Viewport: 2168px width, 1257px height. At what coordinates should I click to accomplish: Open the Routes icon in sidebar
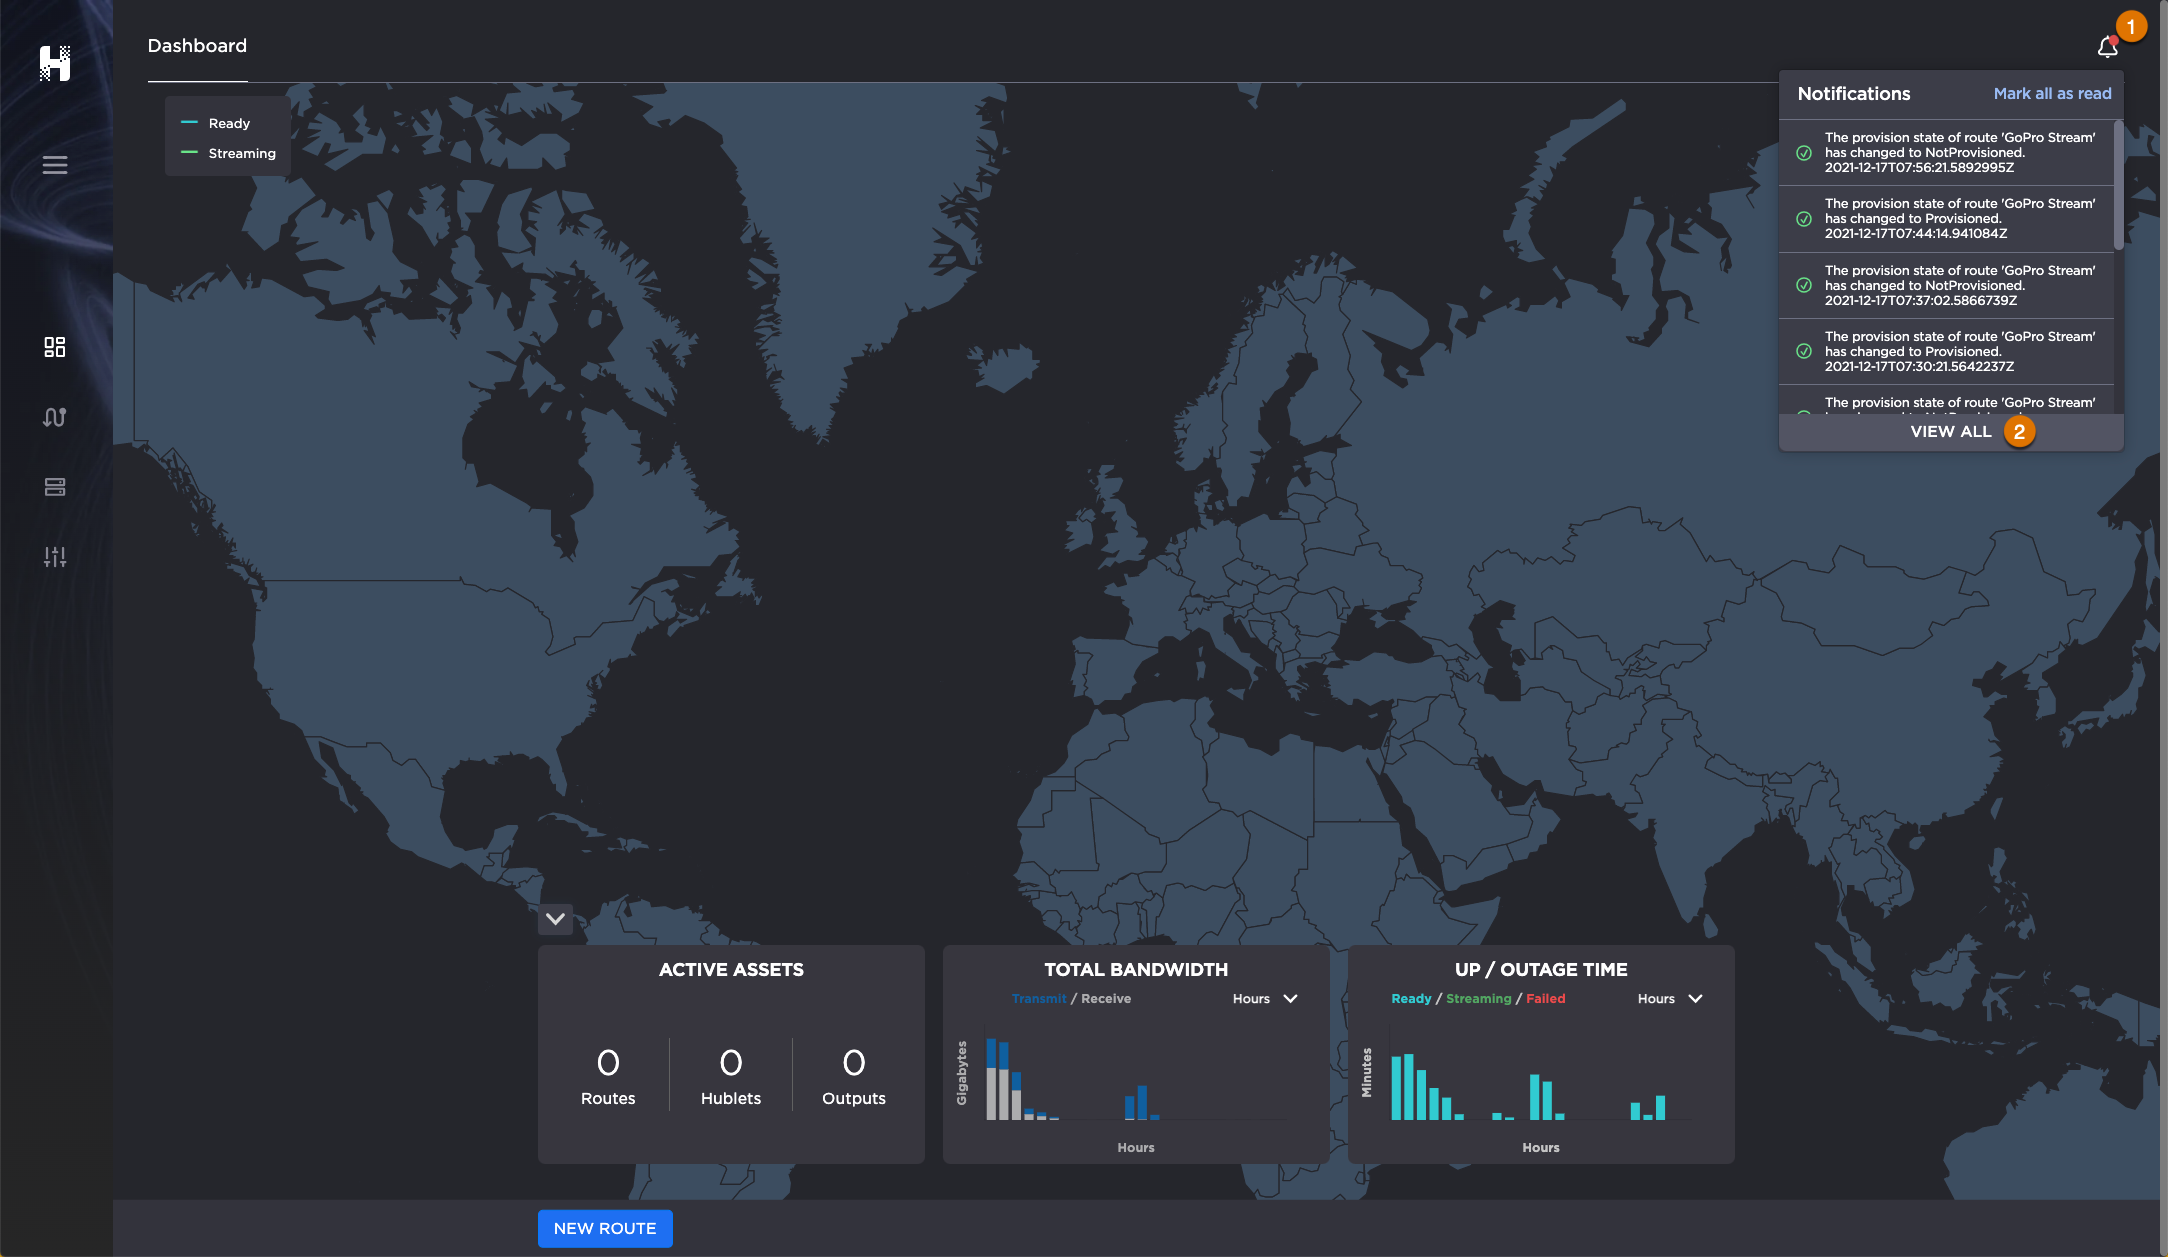55,417
